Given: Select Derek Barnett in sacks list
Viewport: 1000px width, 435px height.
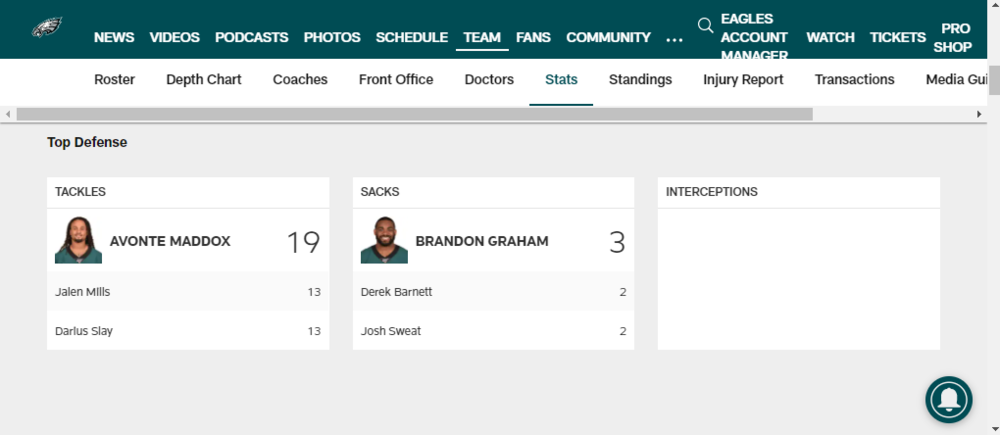Looking at the screenshot, I should [396, 292].
